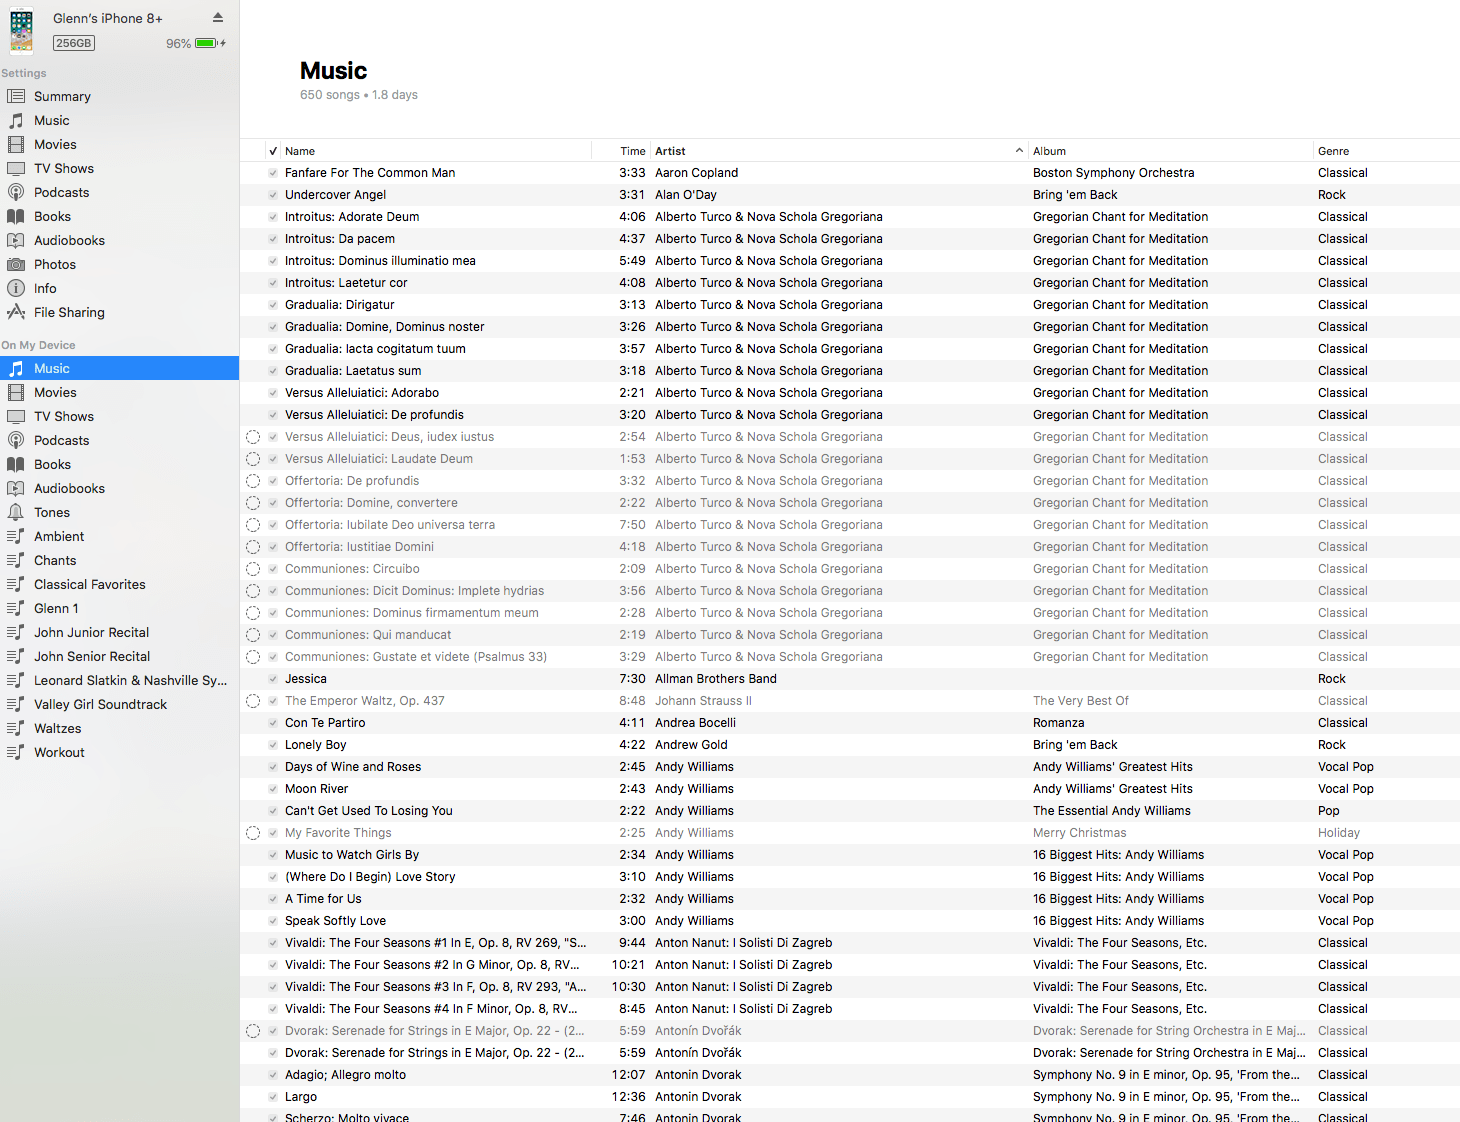The height and width of the screenshot is (1122, 1460).
Task: Uncheck "Fanfare For The Common Man"
Action: pos(273,172)
